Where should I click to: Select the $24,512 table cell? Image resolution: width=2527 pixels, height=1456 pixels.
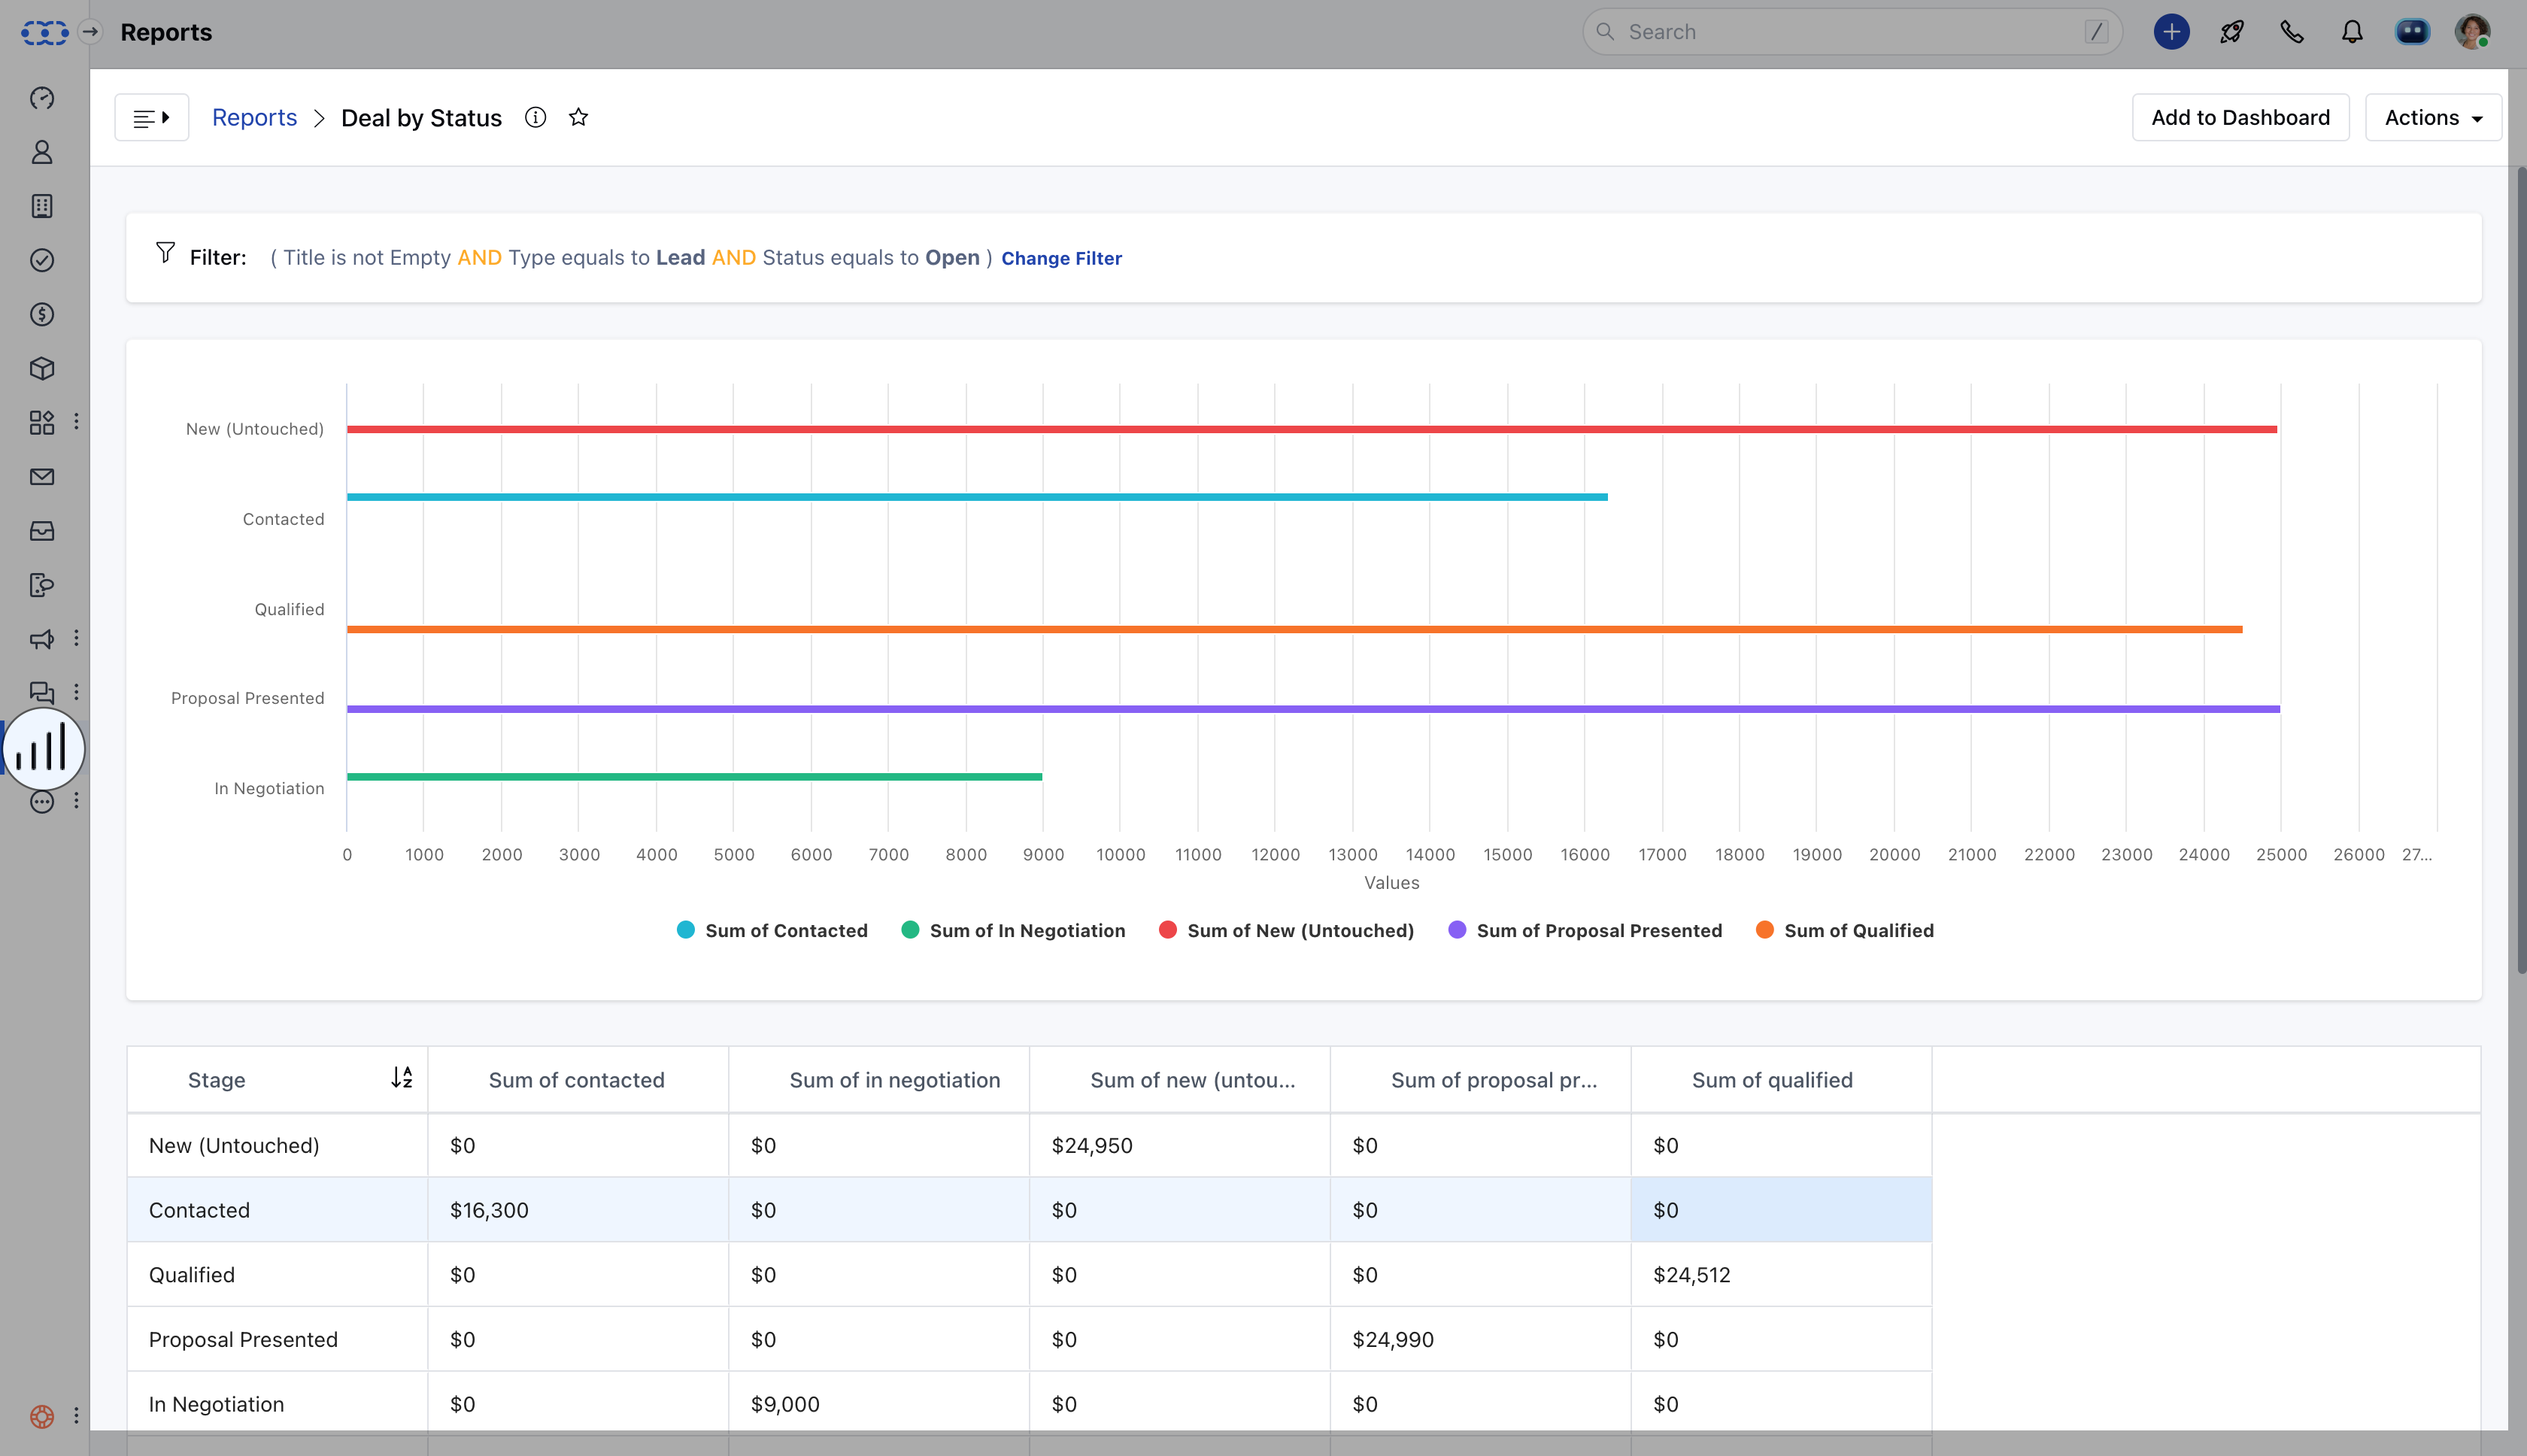pyautogui.click(x=1781, y=1275)
